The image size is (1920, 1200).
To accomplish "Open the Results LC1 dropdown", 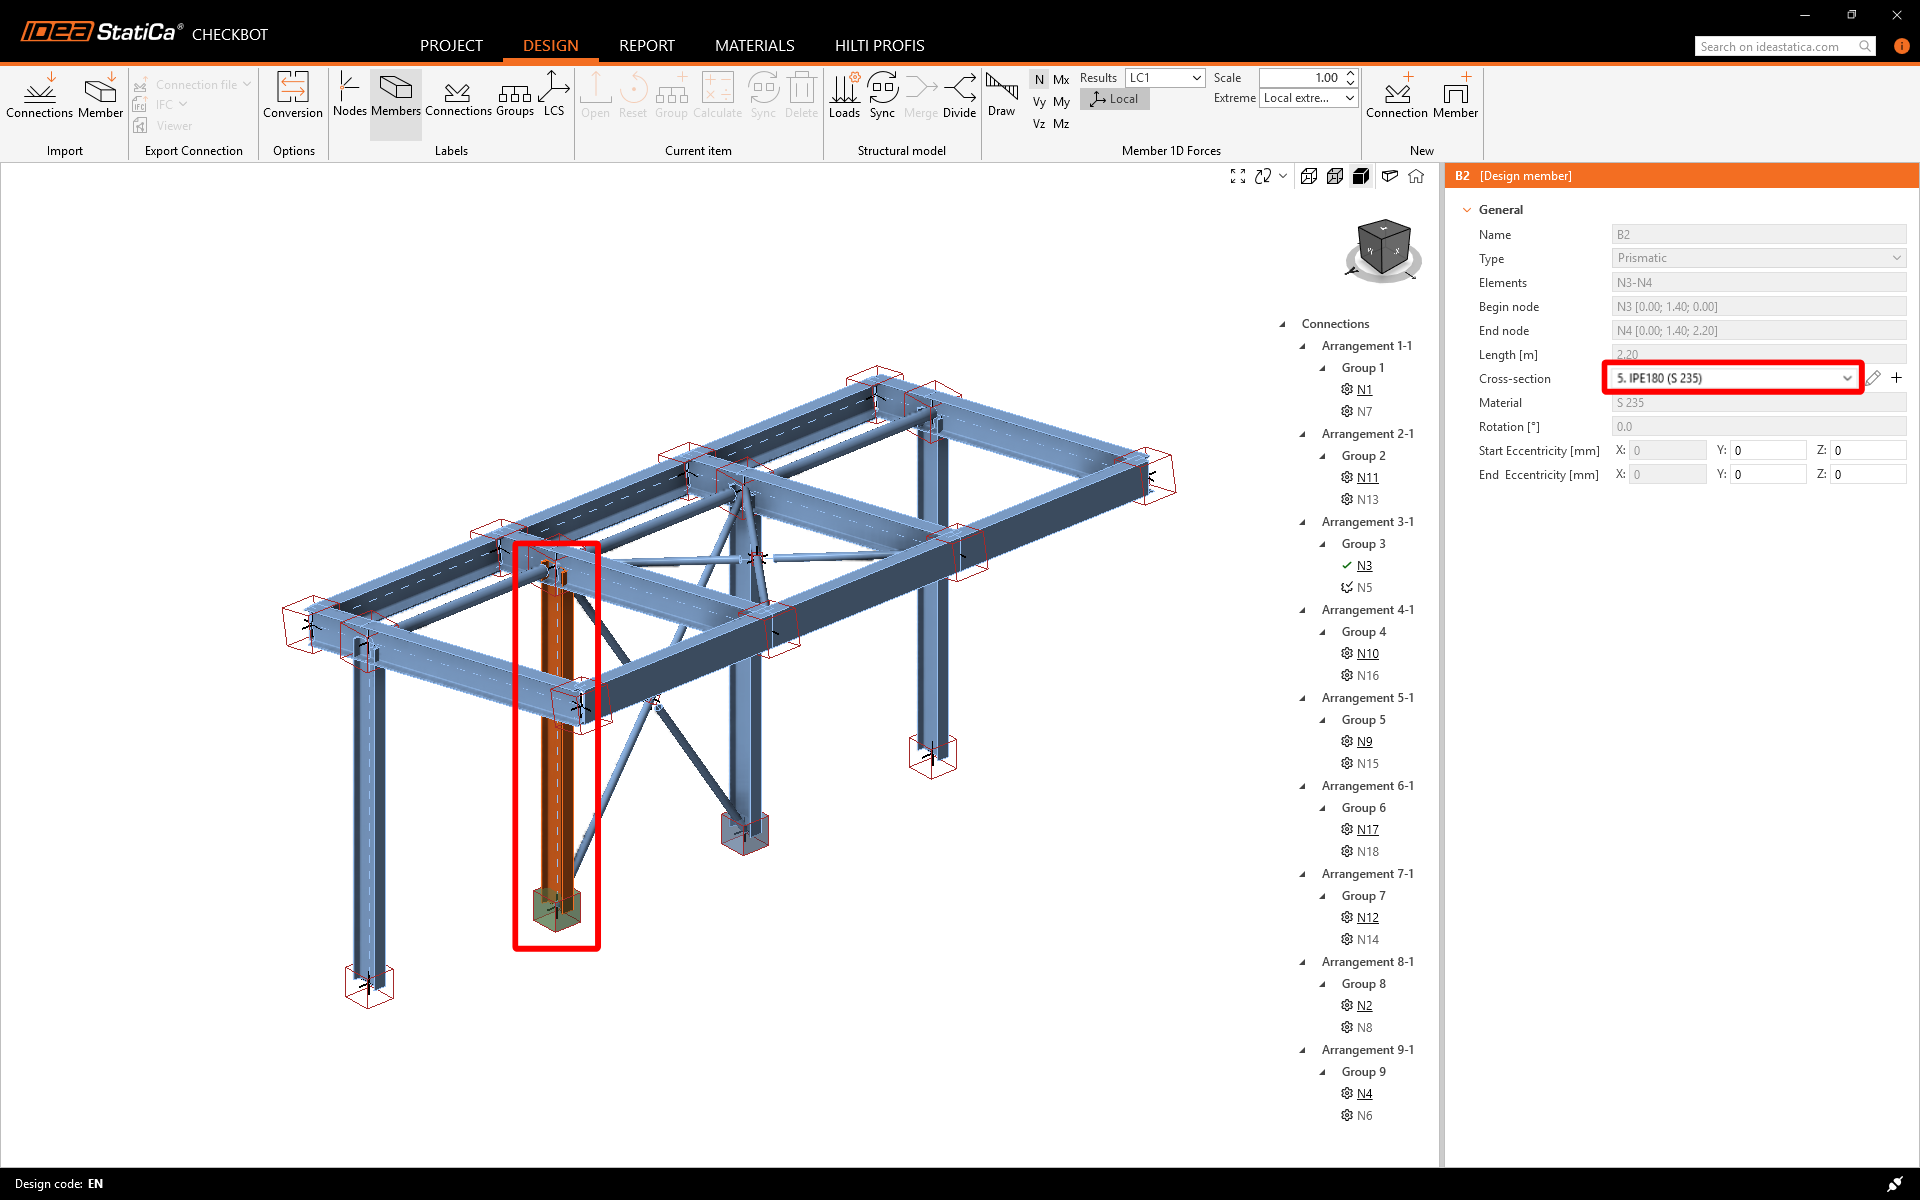I will coord(1165,78).
